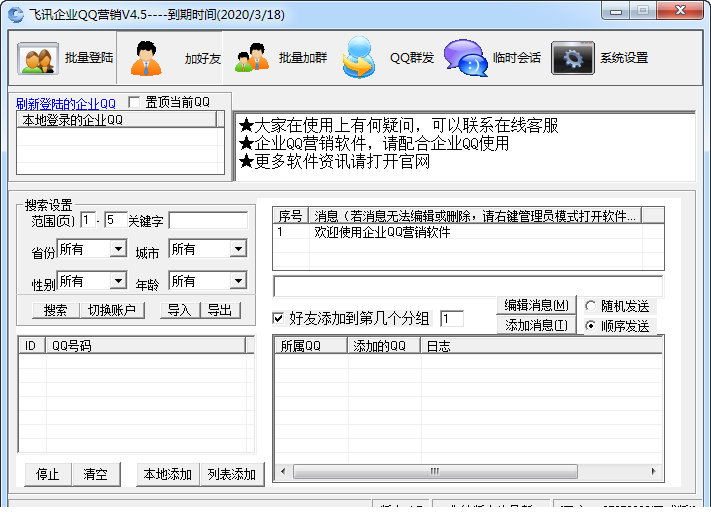Click the 添加的QQ column header

(x=384, y=346)
